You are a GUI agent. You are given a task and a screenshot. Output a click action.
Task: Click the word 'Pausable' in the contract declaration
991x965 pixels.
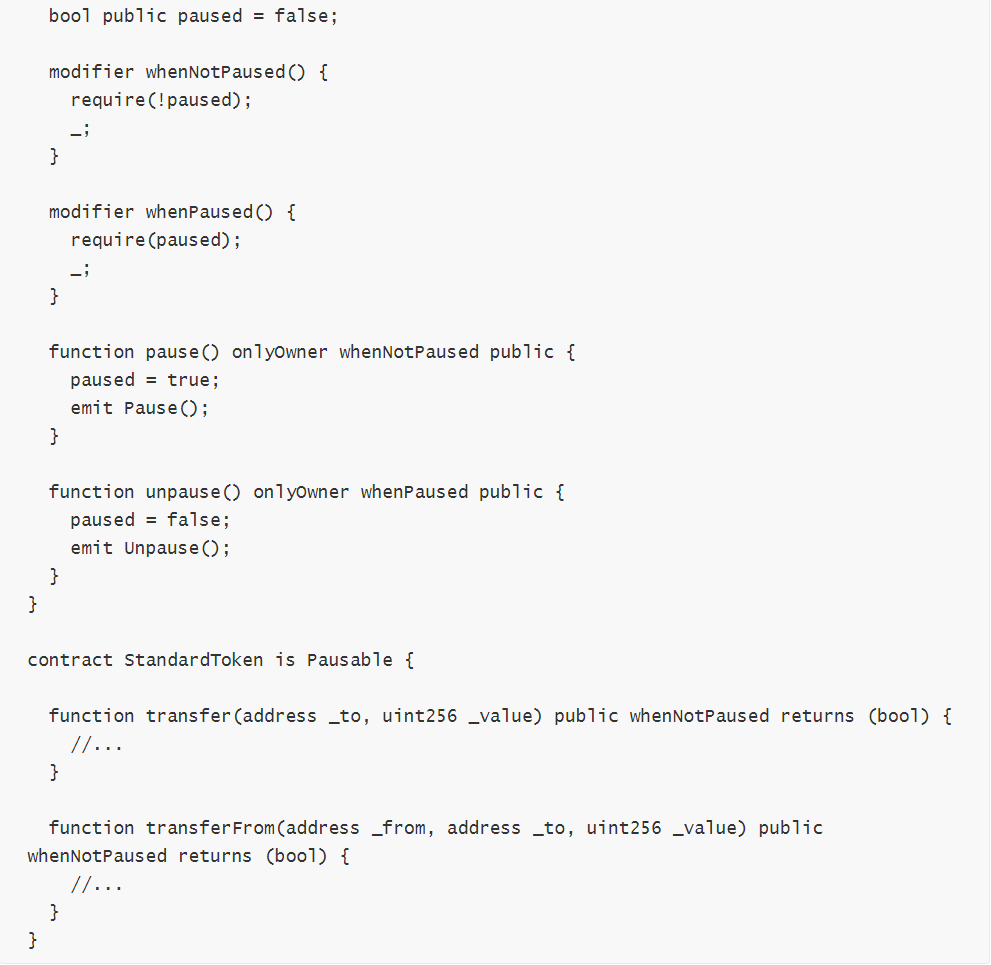350,660
